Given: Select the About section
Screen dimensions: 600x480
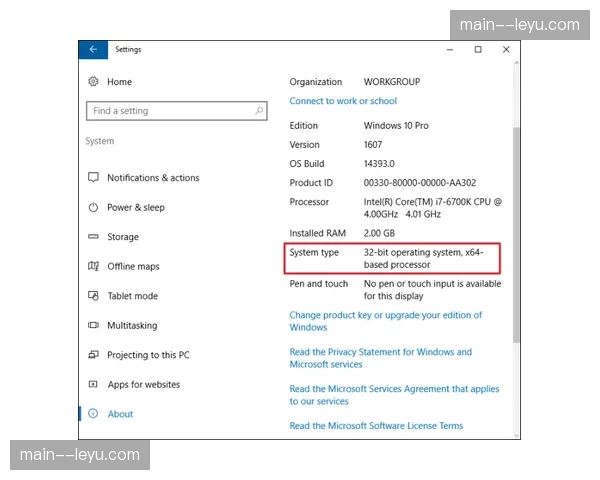Looking at the screenshot, I should tap(120, 414).
